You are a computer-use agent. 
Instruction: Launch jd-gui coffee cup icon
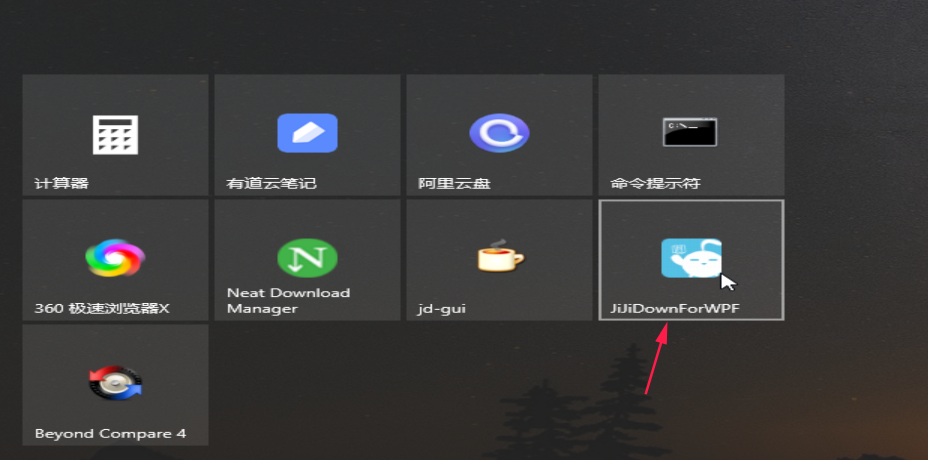point(500,256)
